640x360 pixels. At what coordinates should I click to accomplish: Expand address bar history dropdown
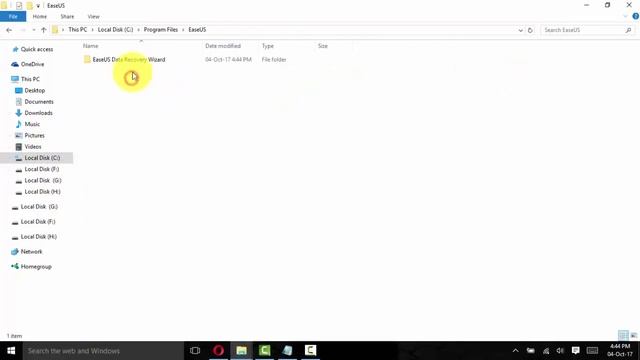click(520, 30)
